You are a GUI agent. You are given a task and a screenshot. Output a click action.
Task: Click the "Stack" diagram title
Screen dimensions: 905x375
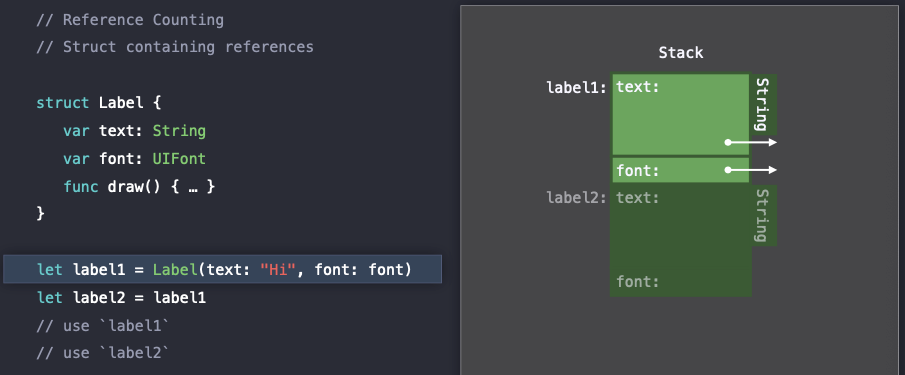click(681, 52)
